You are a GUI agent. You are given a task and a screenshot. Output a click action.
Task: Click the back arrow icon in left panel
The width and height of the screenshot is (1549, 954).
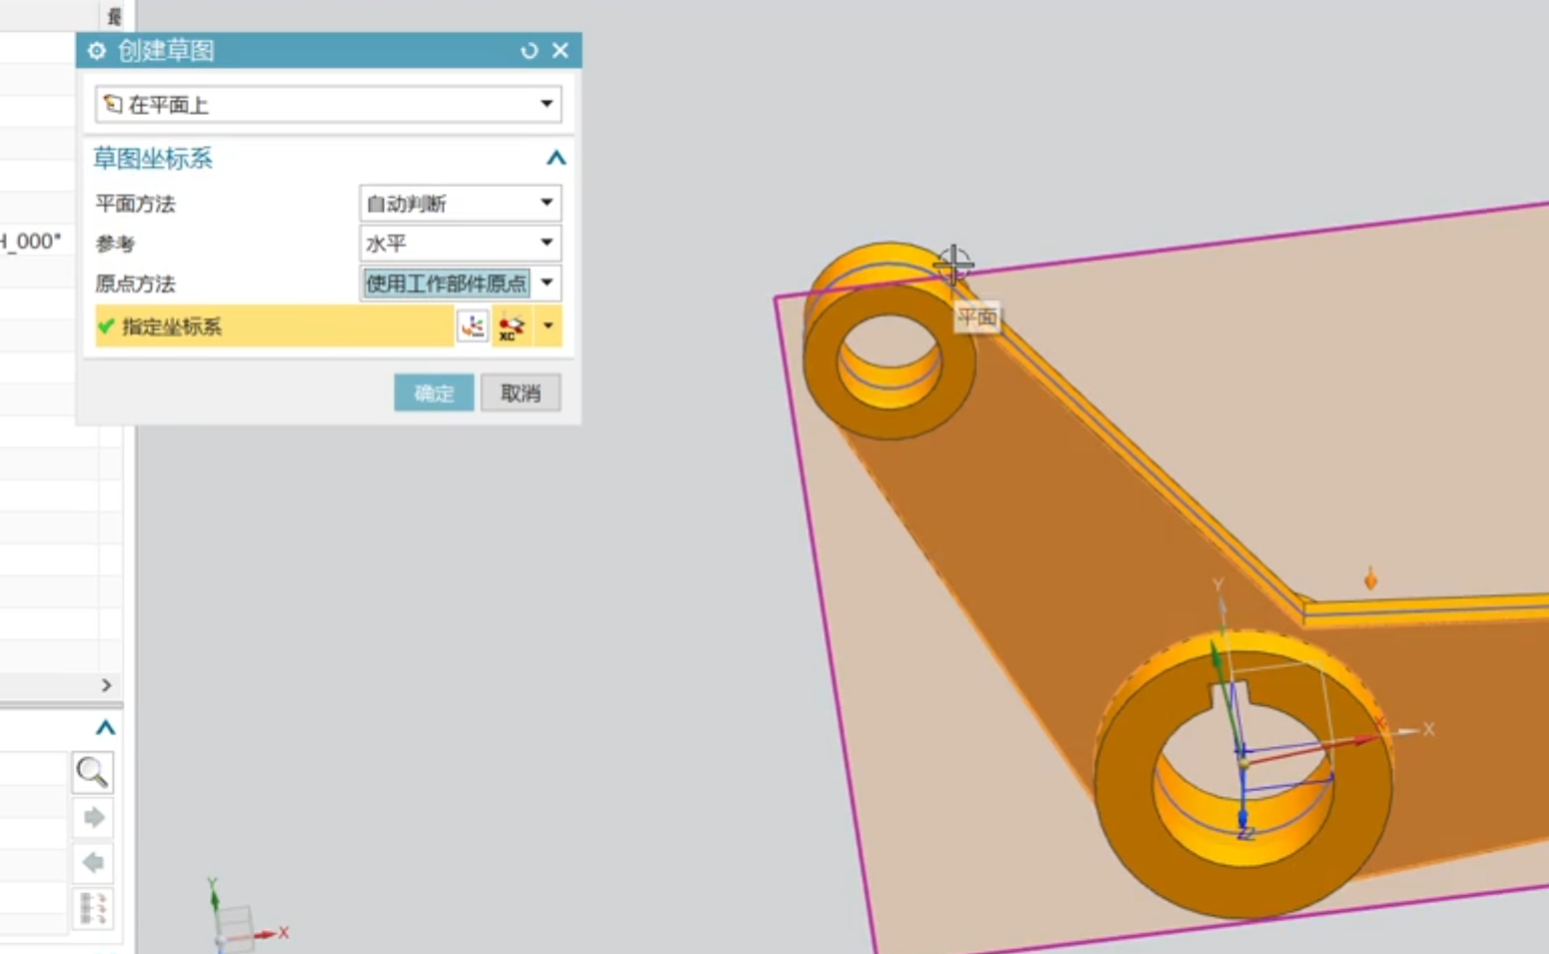[93, 862]
